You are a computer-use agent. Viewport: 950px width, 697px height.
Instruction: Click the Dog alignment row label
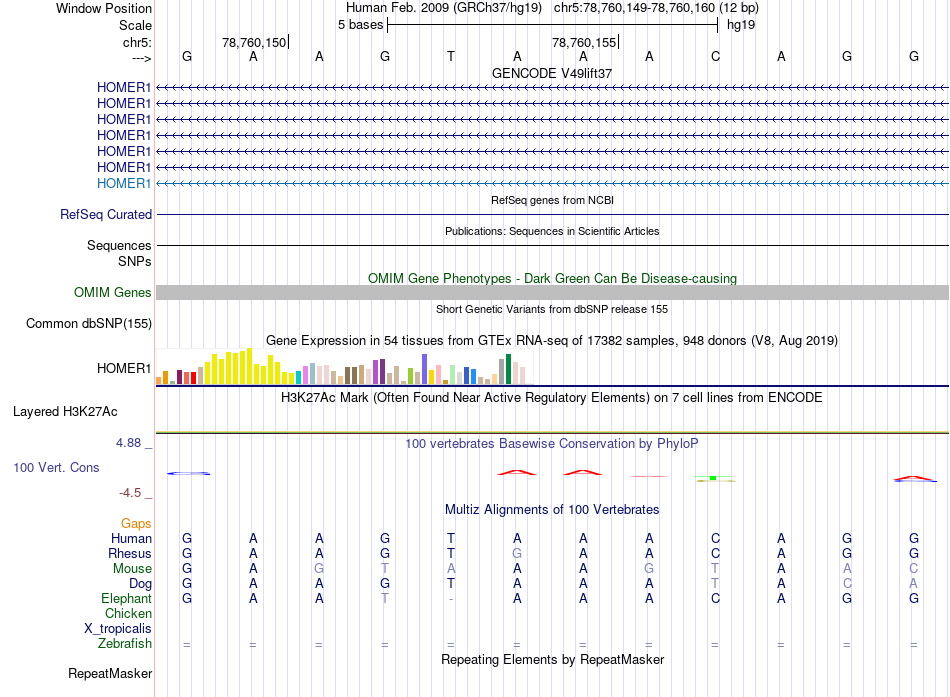point(140,584)
